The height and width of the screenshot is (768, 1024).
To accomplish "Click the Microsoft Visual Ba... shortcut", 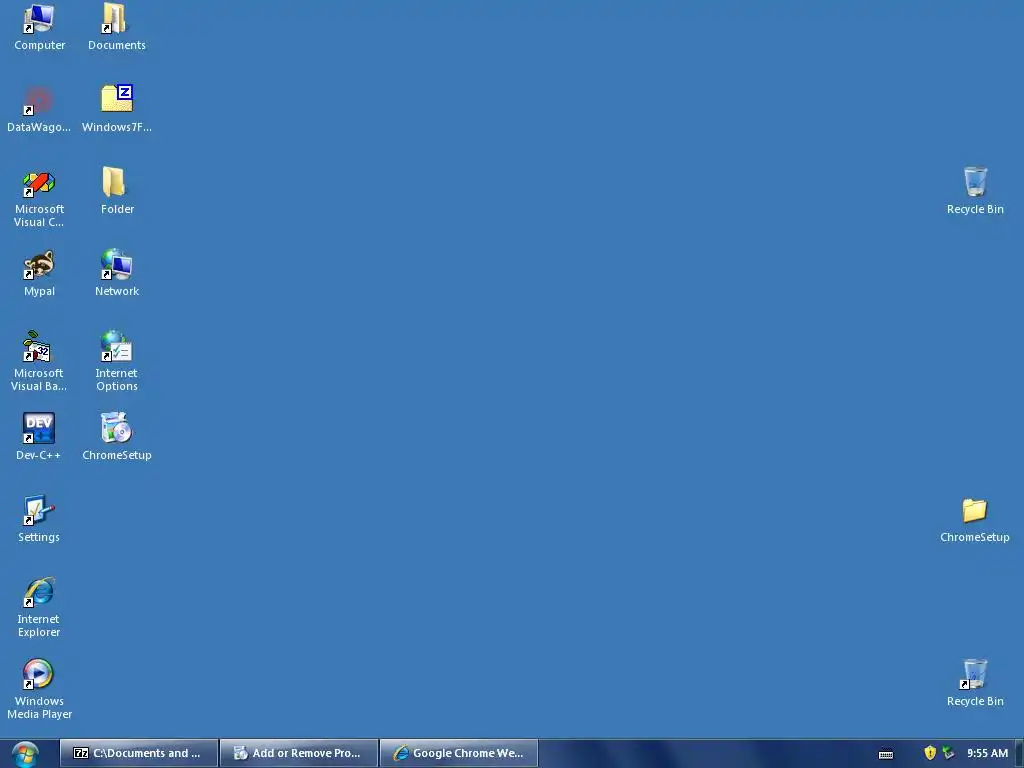I will 39,362.
